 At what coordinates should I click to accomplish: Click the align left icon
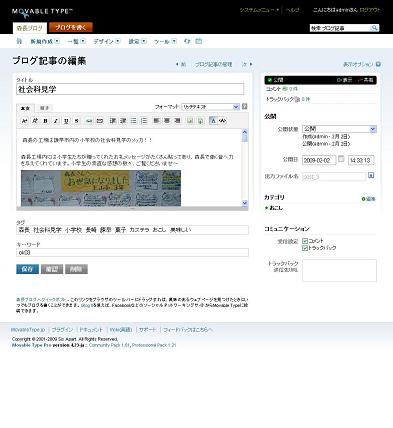point(156,121)
